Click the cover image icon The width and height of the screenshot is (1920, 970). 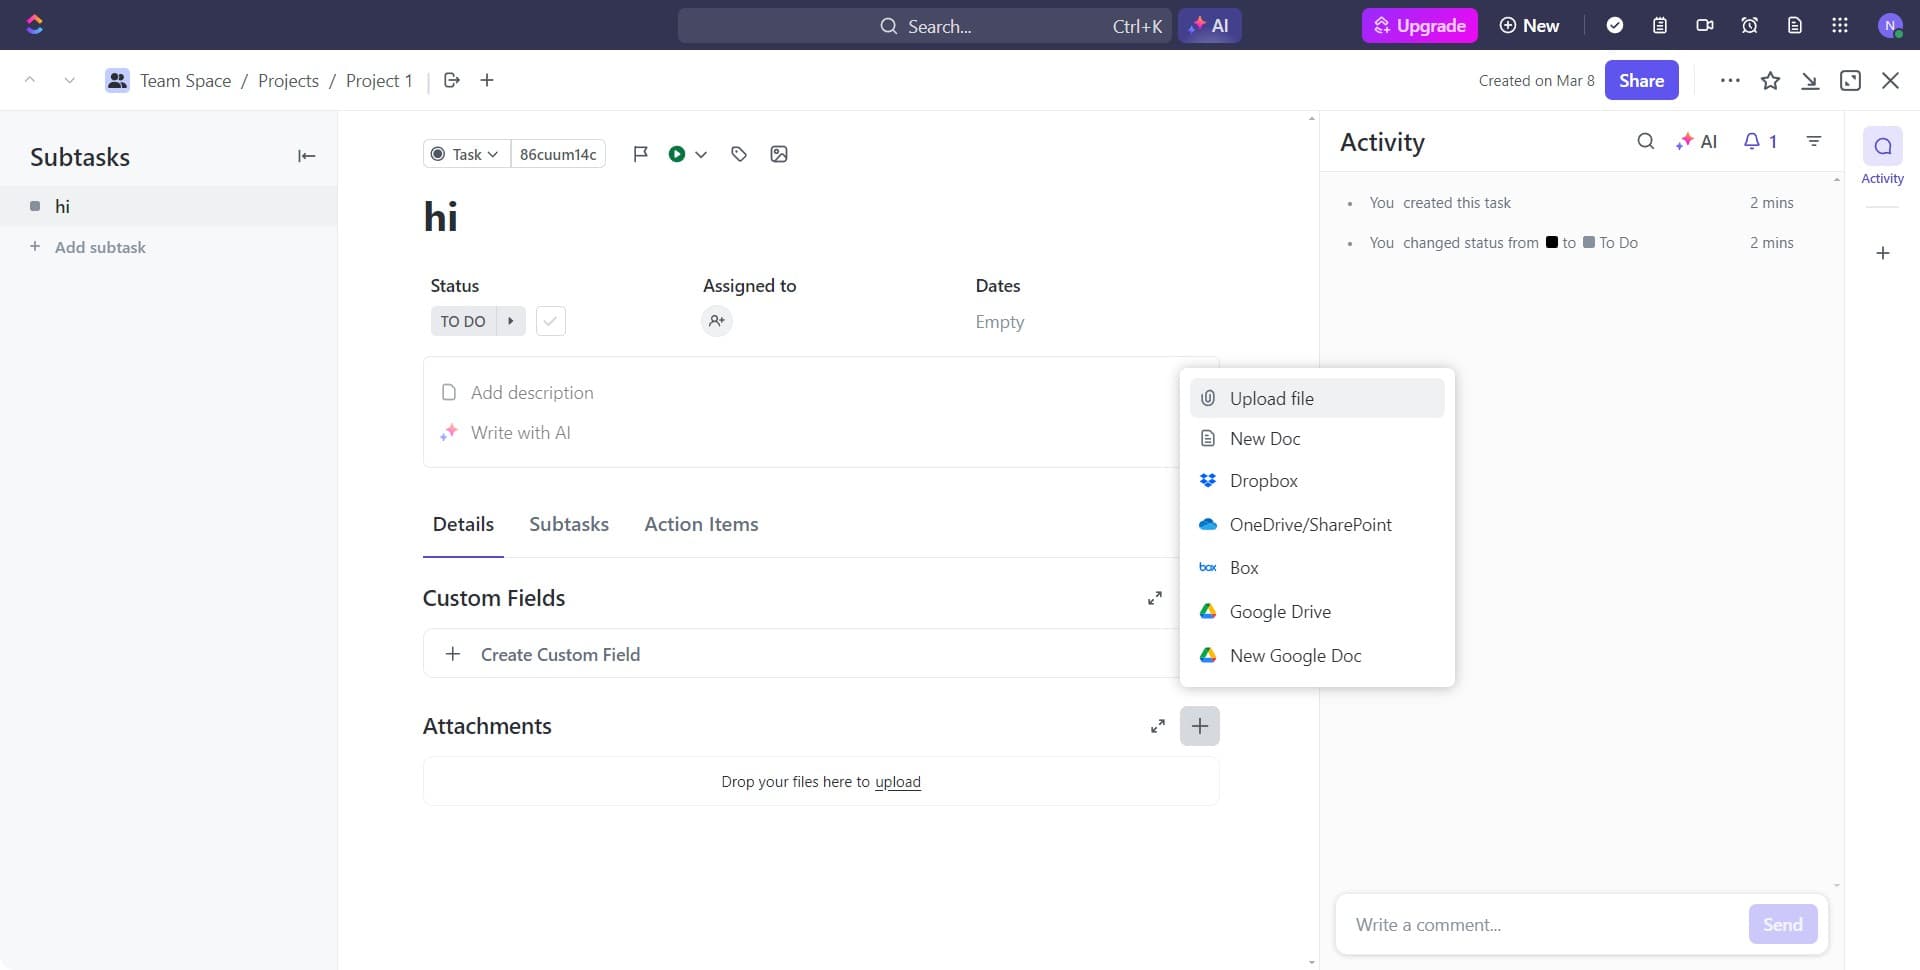(x=779, y=154)
